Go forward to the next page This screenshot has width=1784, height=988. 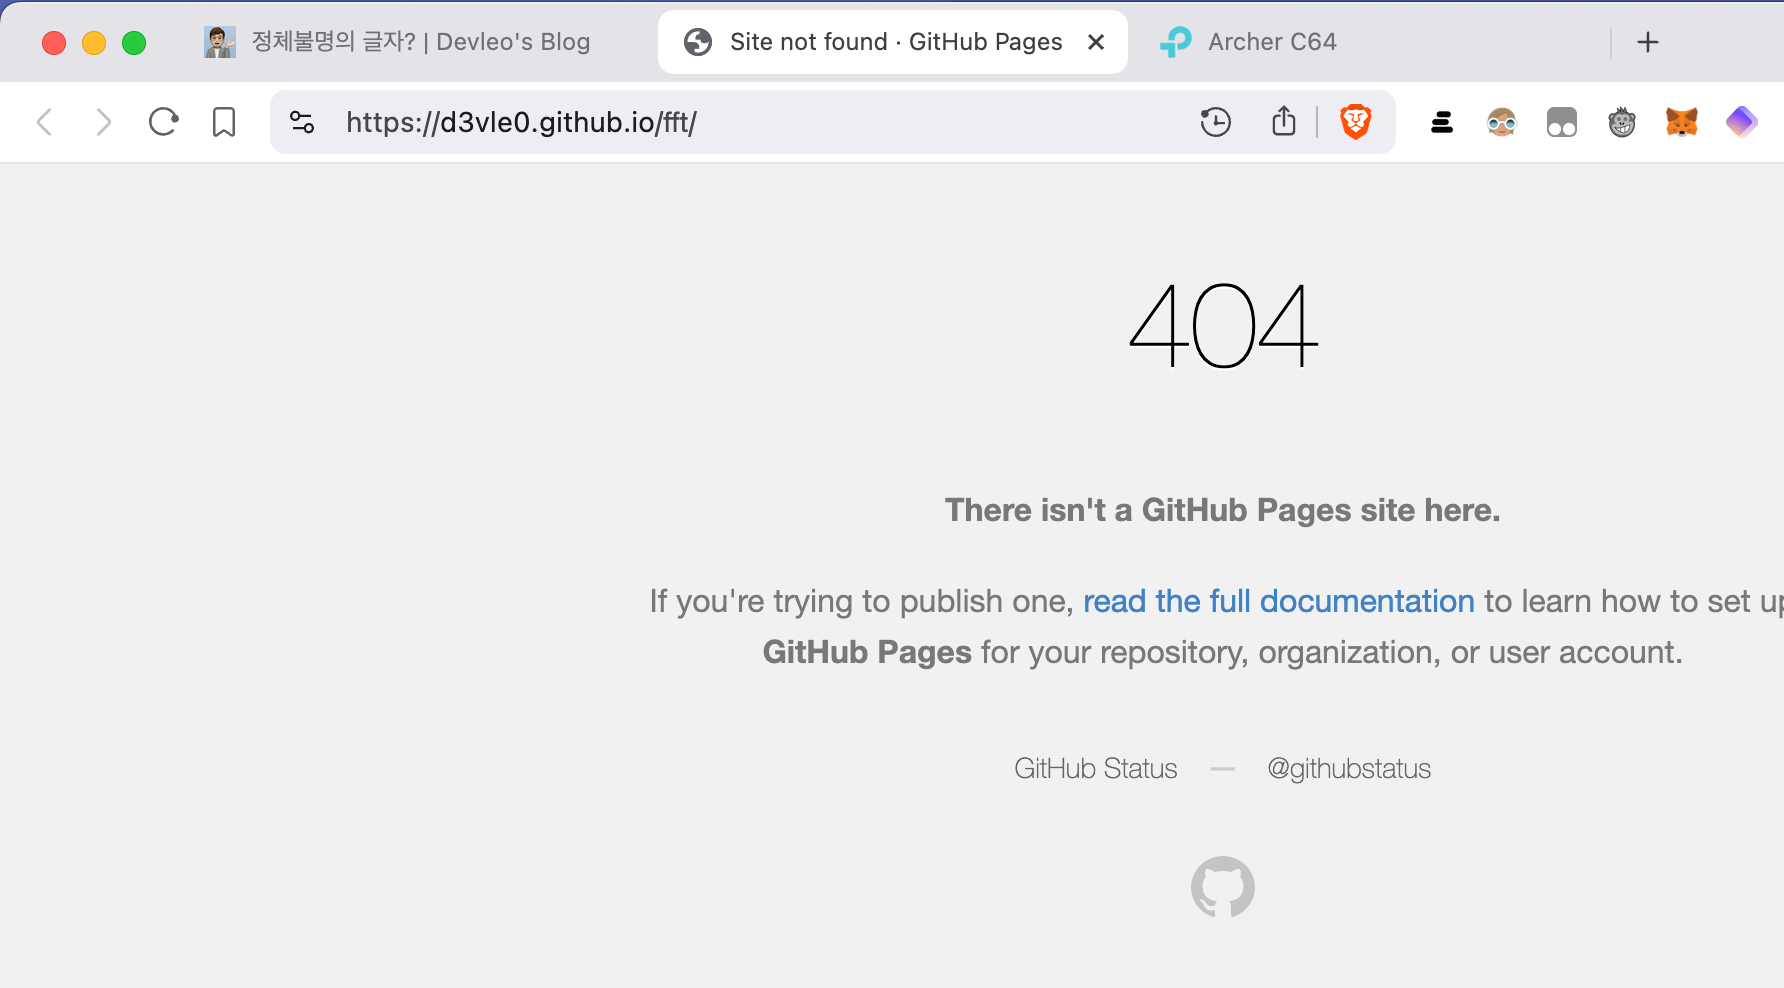[x=103, y=122]
